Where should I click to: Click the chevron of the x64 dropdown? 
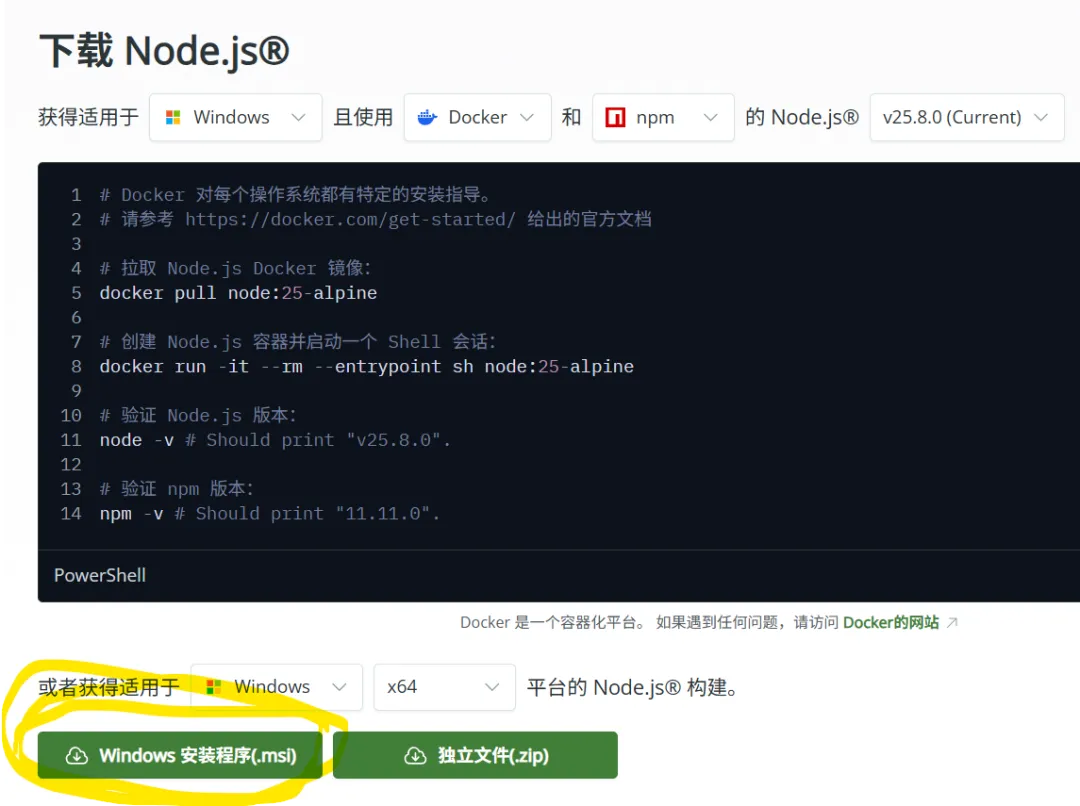click(x=492, y=687)
